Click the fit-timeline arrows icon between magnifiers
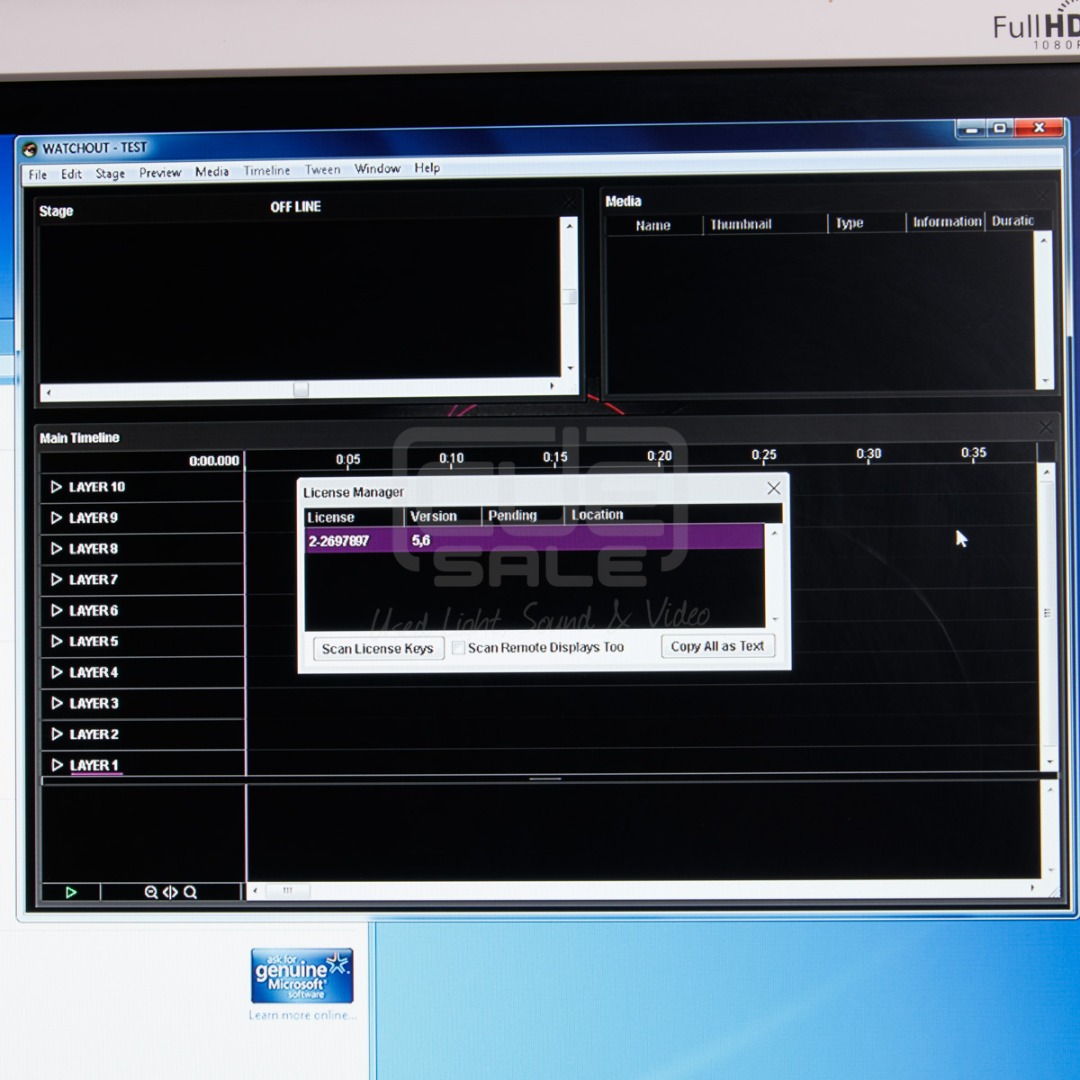Screen dimensions: 1080x1080 point(170,892)
